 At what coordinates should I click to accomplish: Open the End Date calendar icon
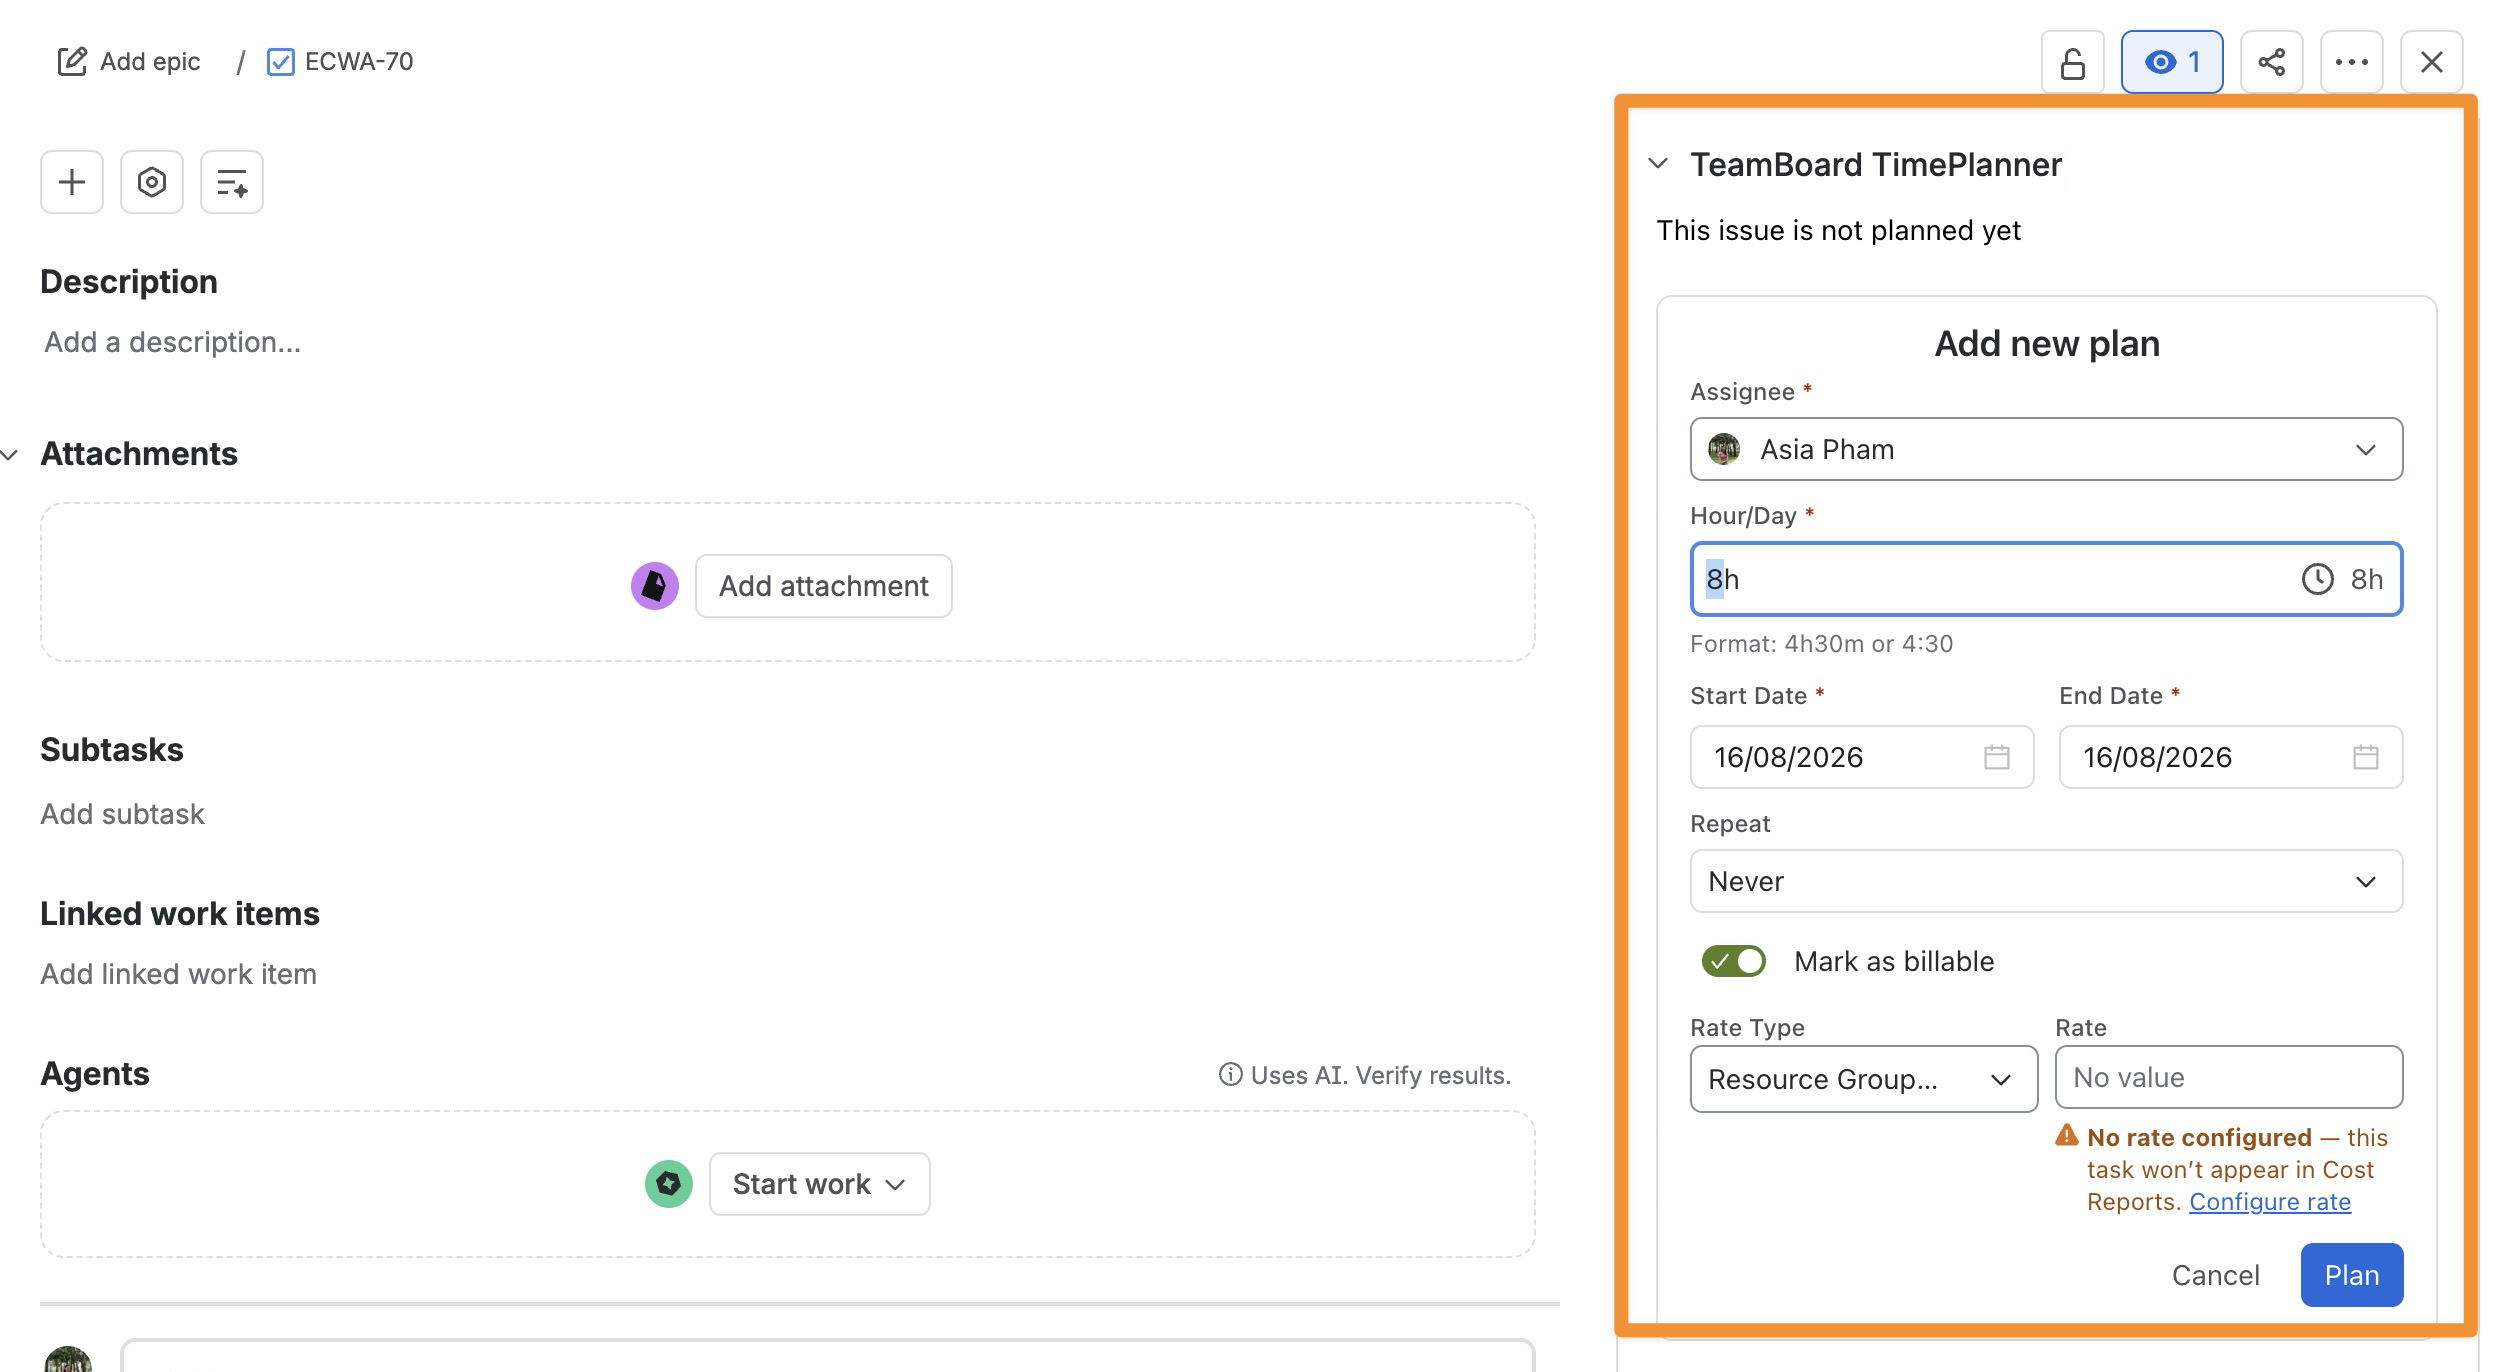(2366, 757)
